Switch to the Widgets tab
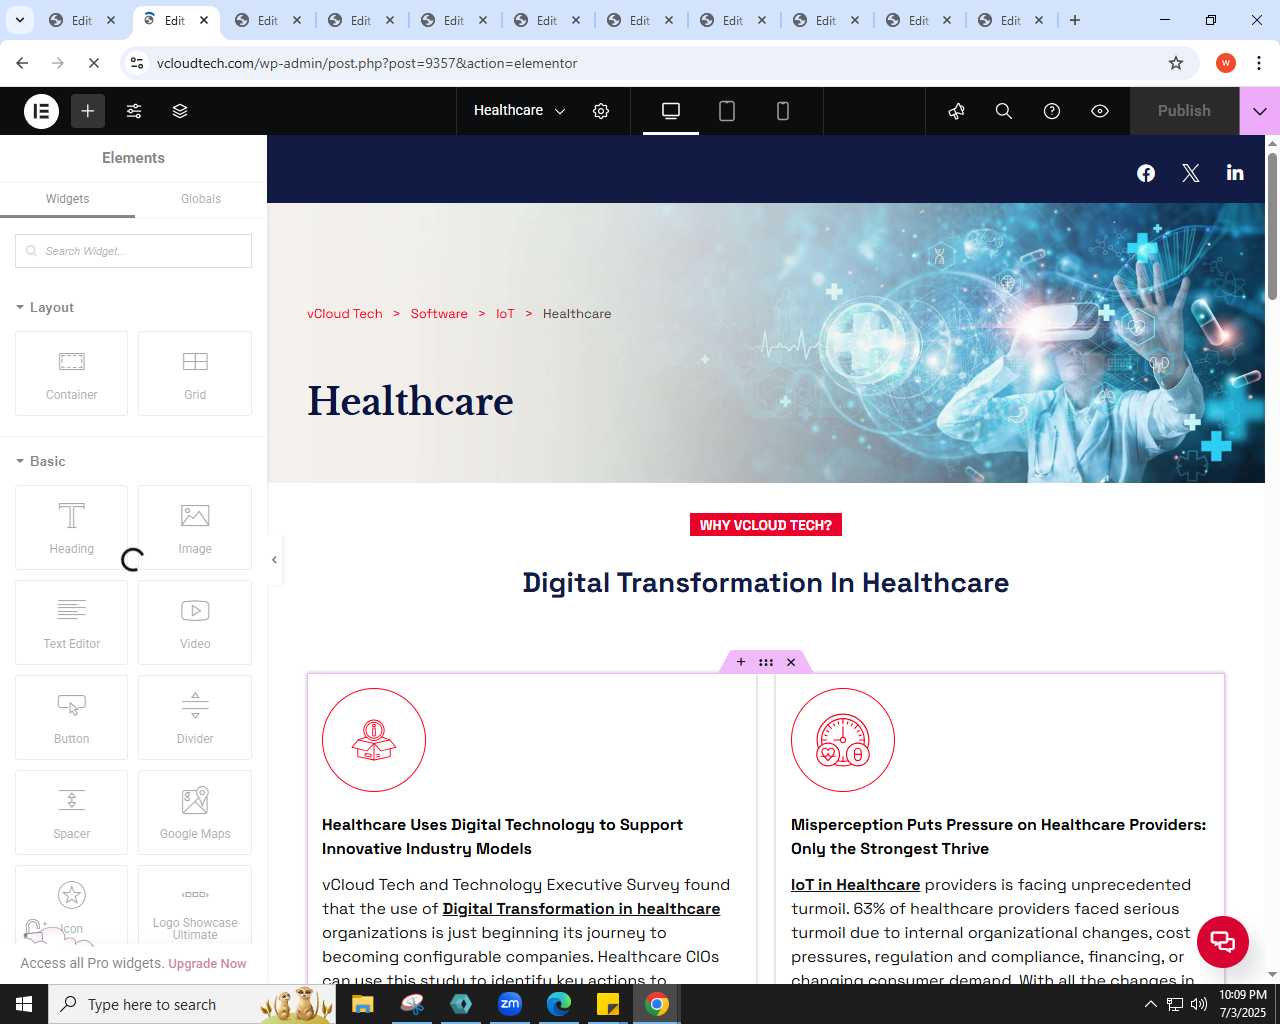Image resolution: width=1280 pixels, height=1024 pixels. click(x=67, y=199)
